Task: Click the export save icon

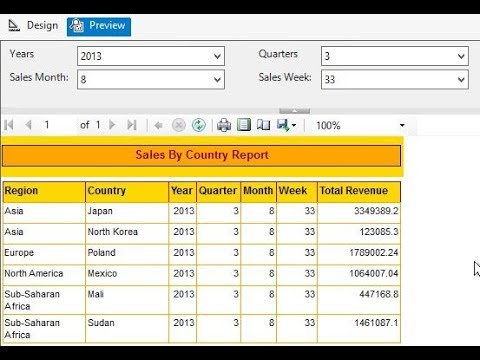Action: pyautogui.click(x=283, y=125)
